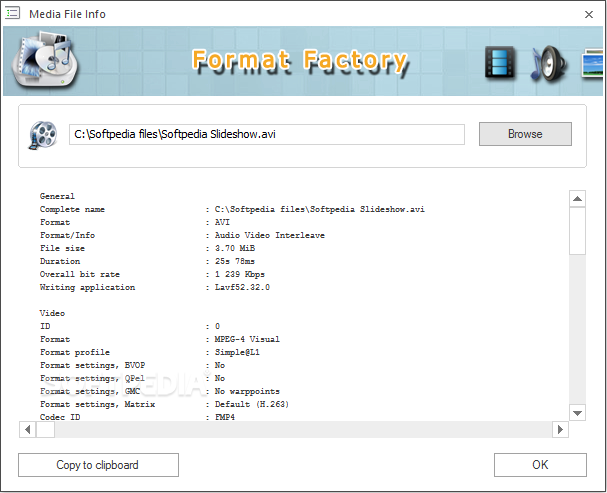This screenshot has width=607, height=493.
Task: Click the landscape picture icon in the banner
Action: pos(593,63)
